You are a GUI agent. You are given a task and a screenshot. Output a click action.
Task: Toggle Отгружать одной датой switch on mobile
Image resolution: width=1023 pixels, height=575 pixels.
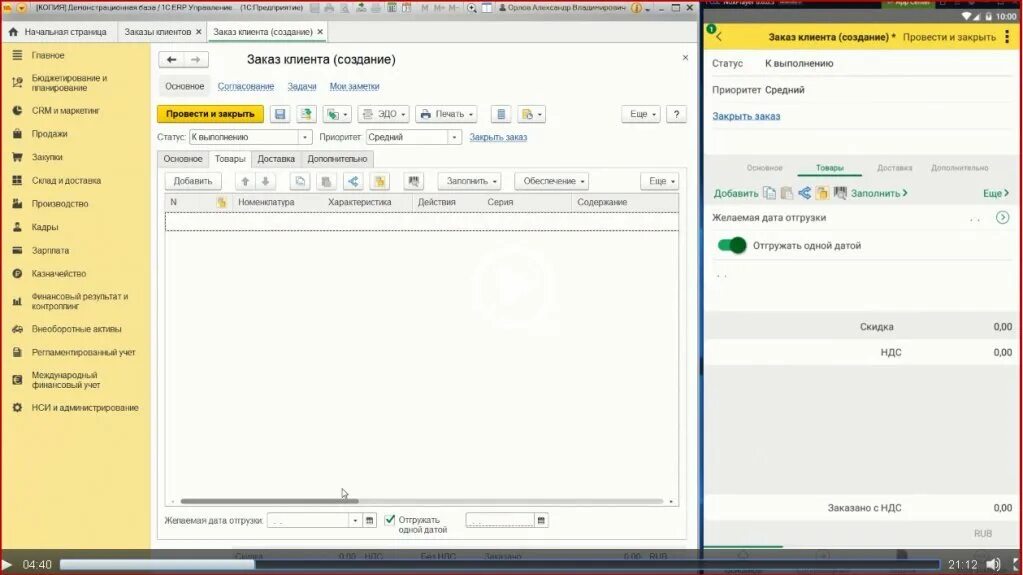732,245
